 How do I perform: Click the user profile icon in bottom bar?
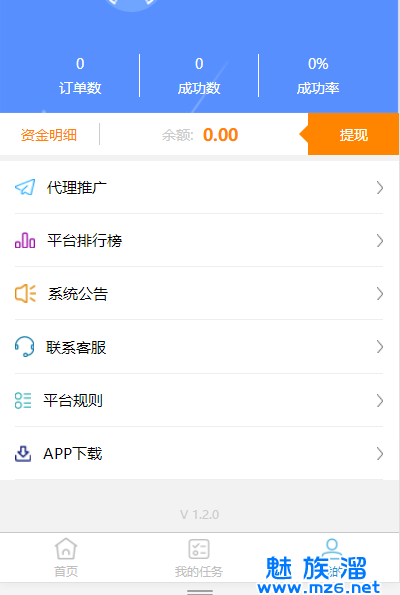(x=332, y=548)
